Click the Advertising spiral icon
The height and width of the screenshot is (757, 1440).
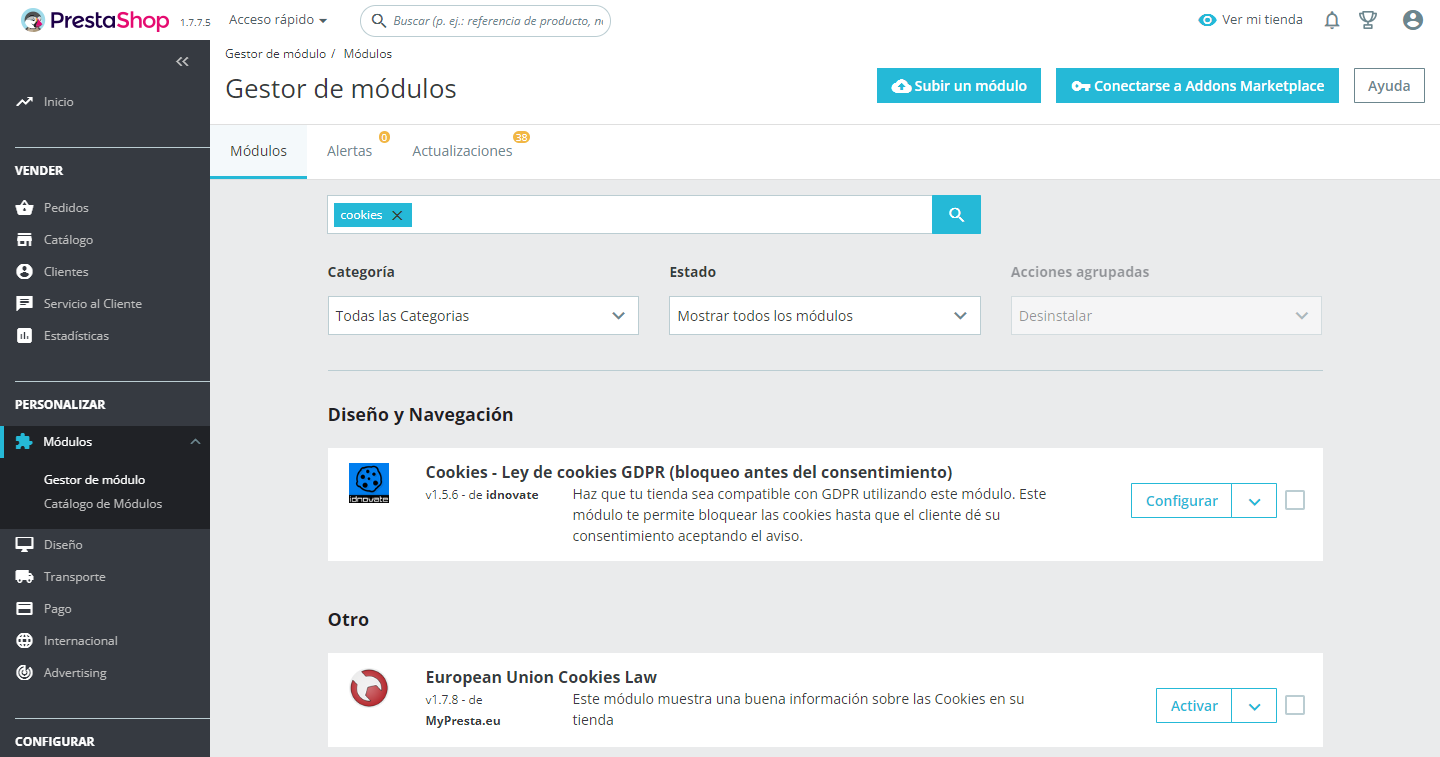[25, 673]
